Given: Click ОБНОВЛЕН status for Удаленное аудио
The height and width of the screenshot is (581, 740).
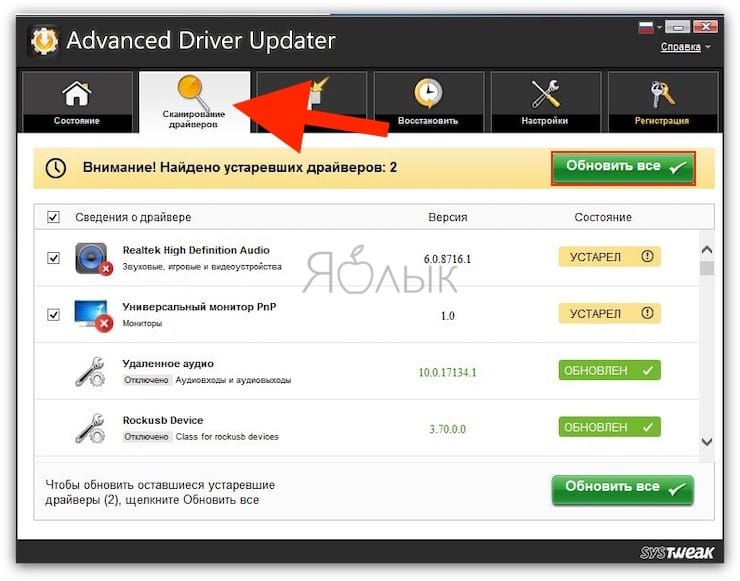Looking at the screenshot, I should coord(610,370).
